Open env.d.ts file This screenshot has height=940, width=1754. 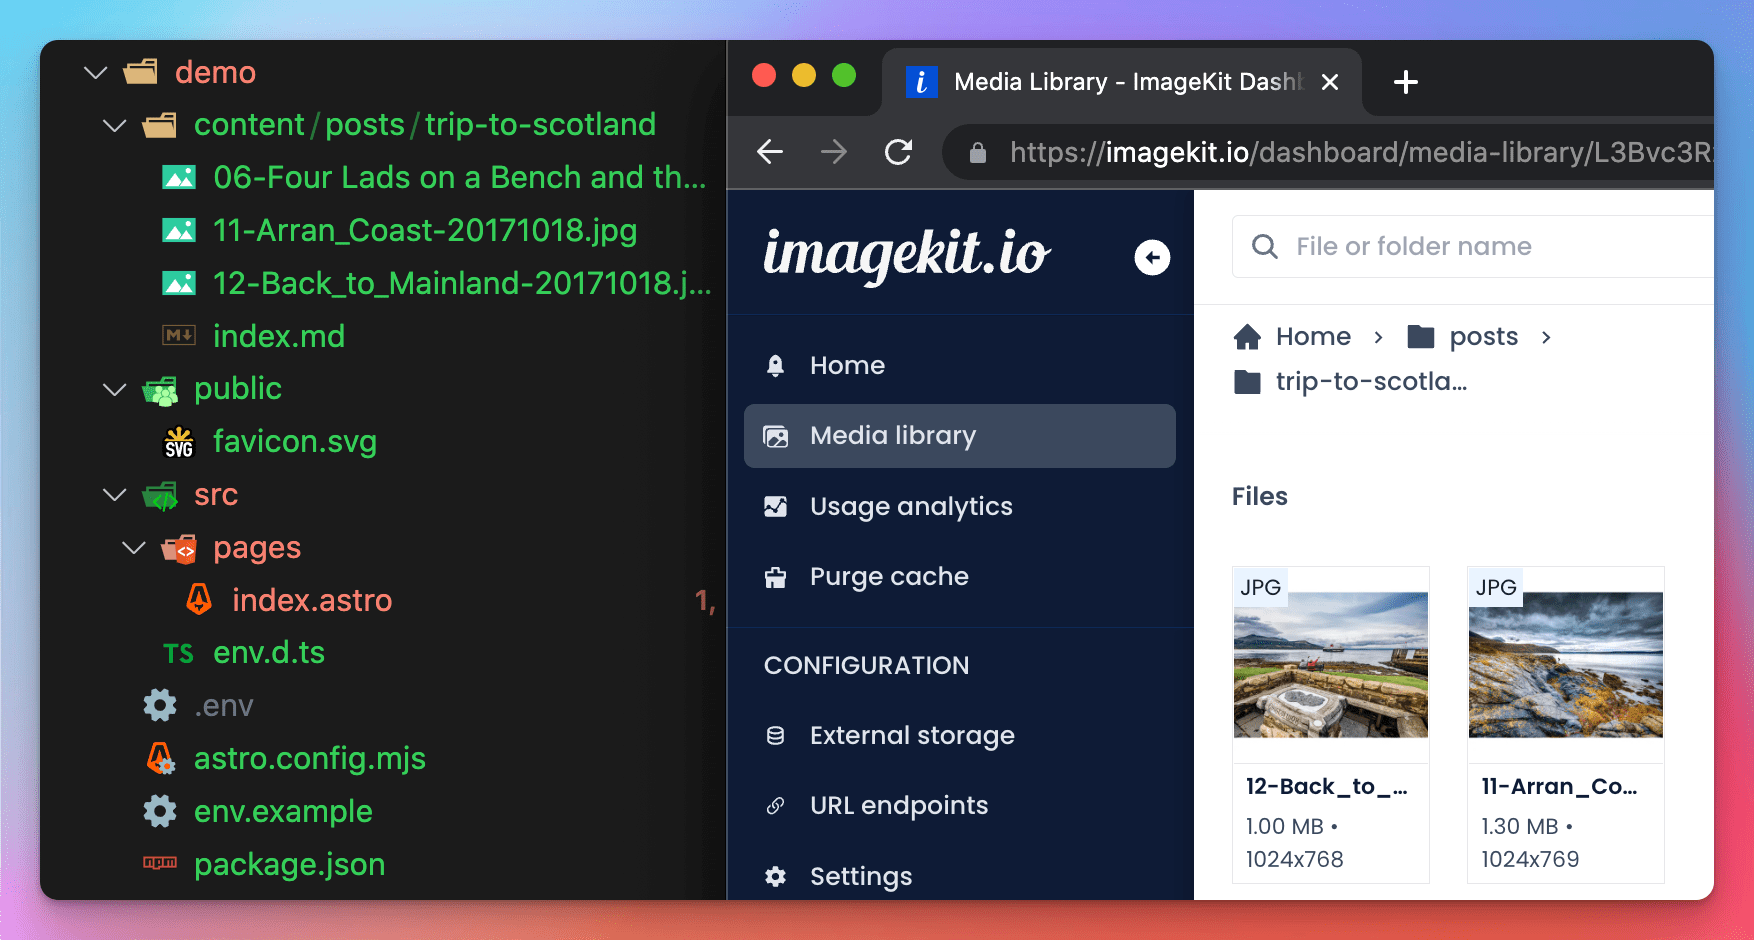click(269, 653)
